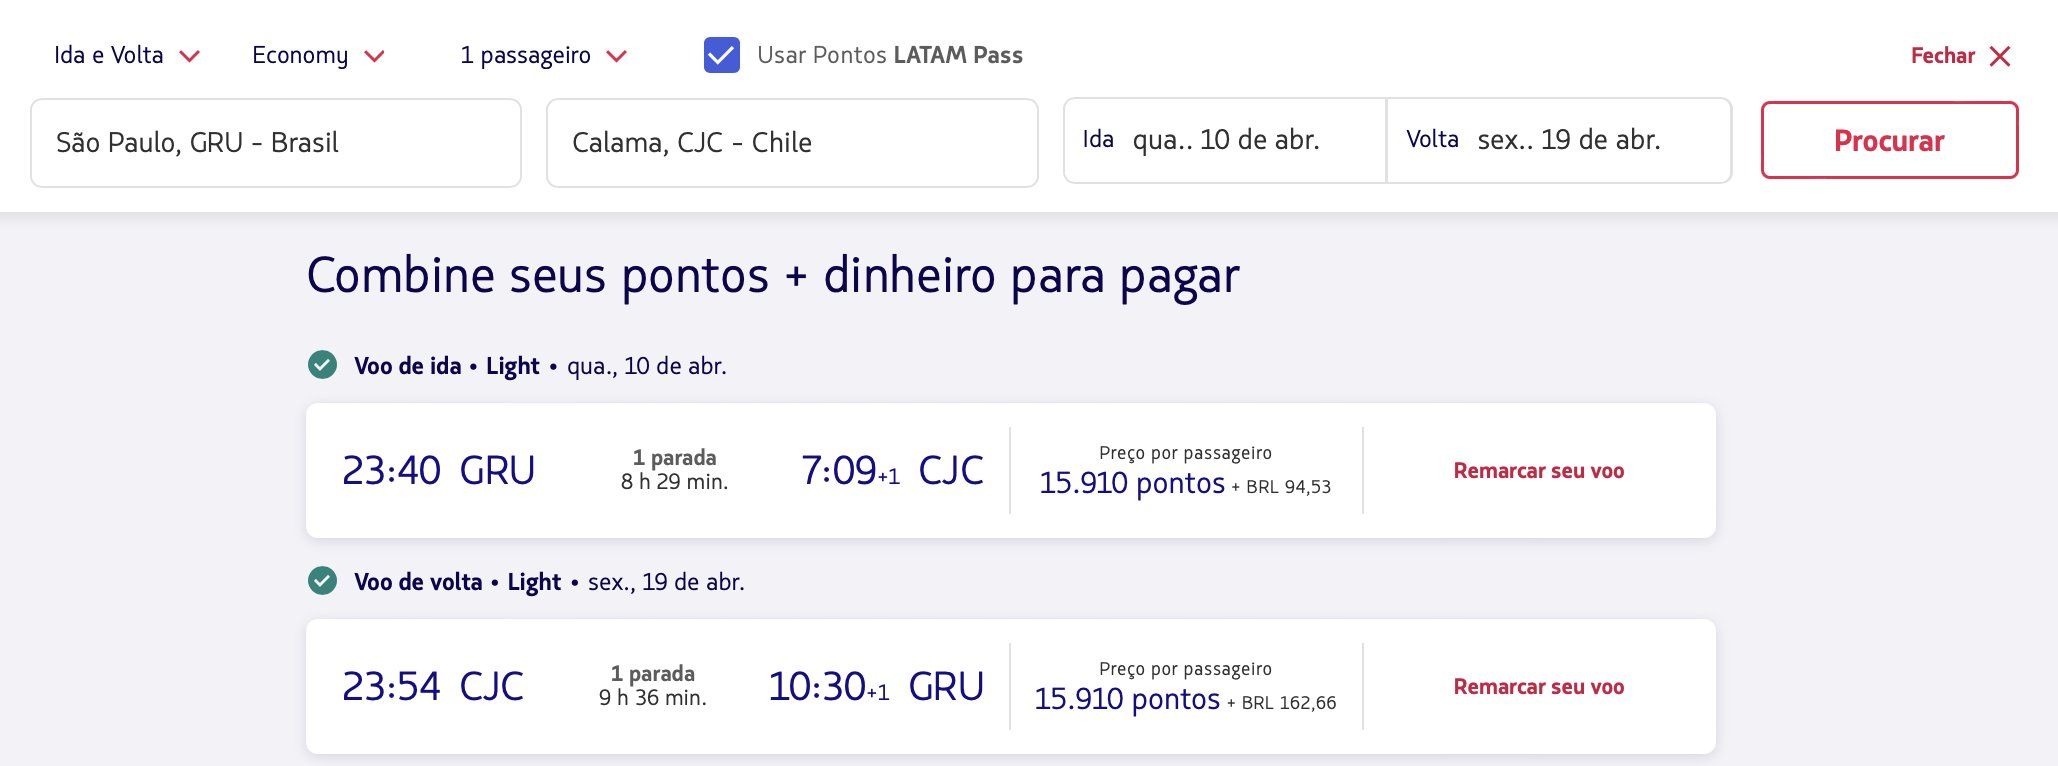This screenshot has height=766, width=2058.
Task: Click Remarcar seu voo for return flight
Action: [1538, 686]
